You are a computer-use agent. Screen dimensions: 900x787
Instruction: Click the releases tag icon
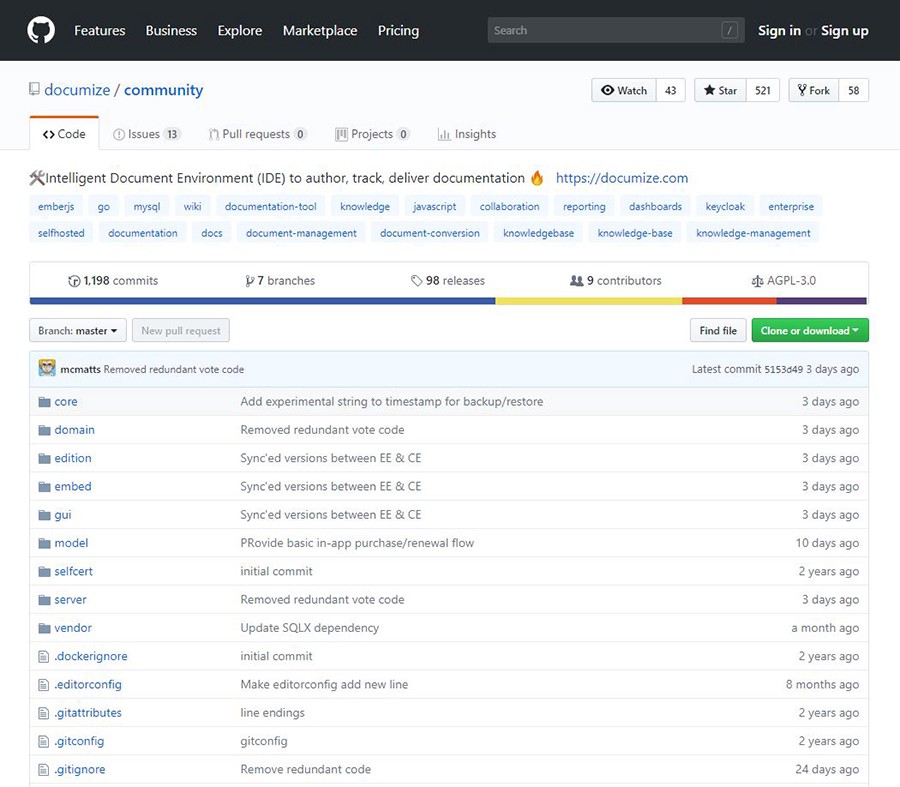(x=416, y=281)
